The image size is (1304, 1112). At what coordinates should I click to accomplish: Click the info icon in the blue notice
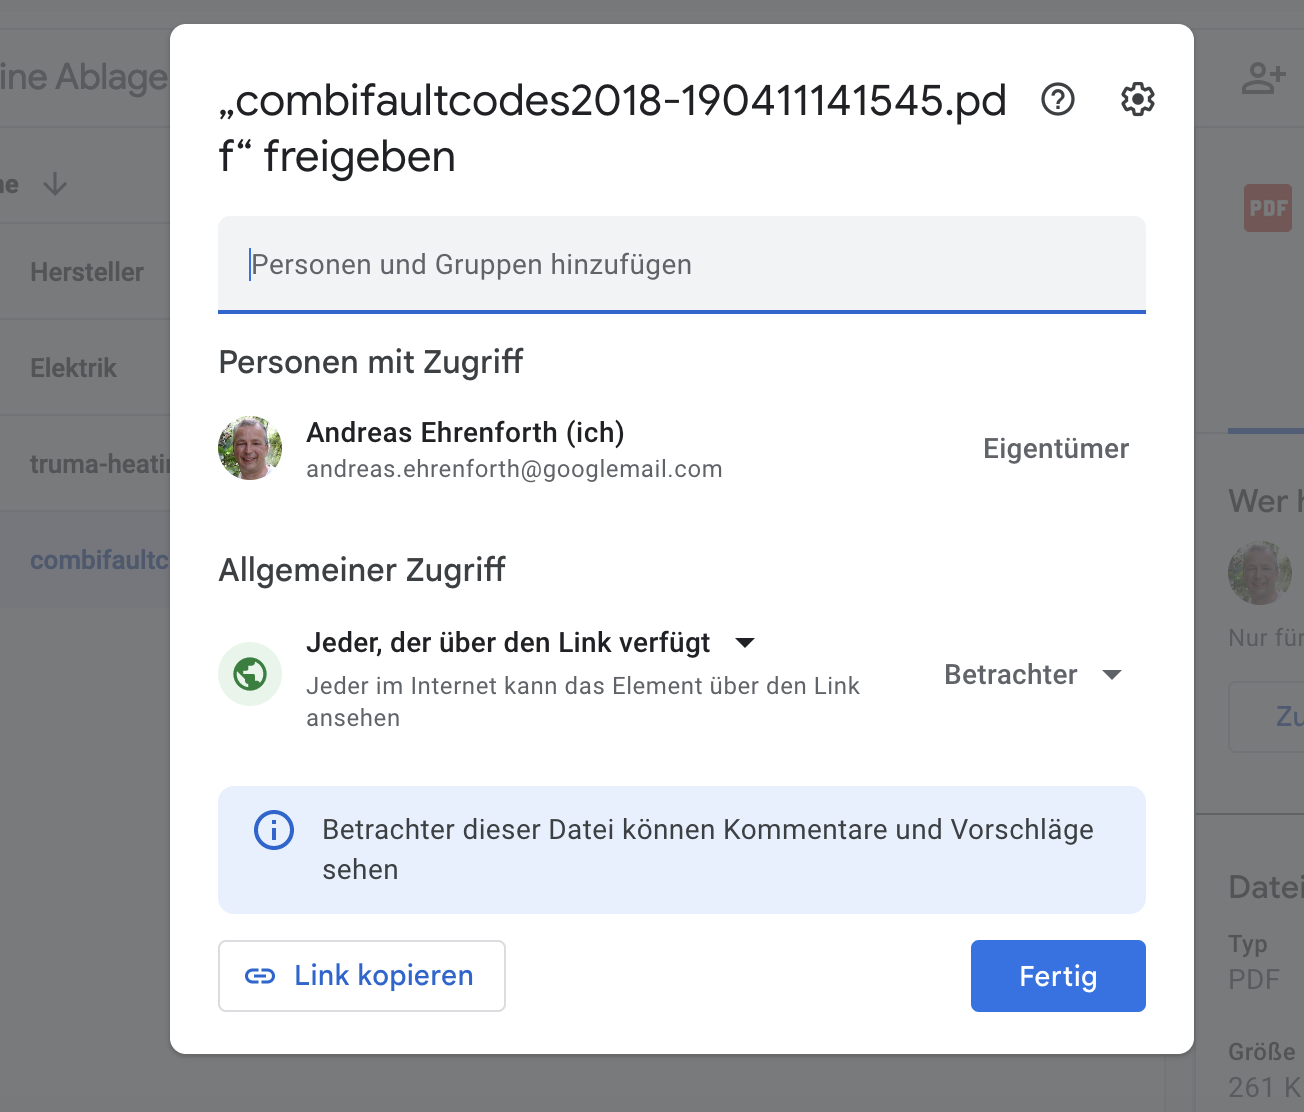pyautogui.click(x=274, y=830)
